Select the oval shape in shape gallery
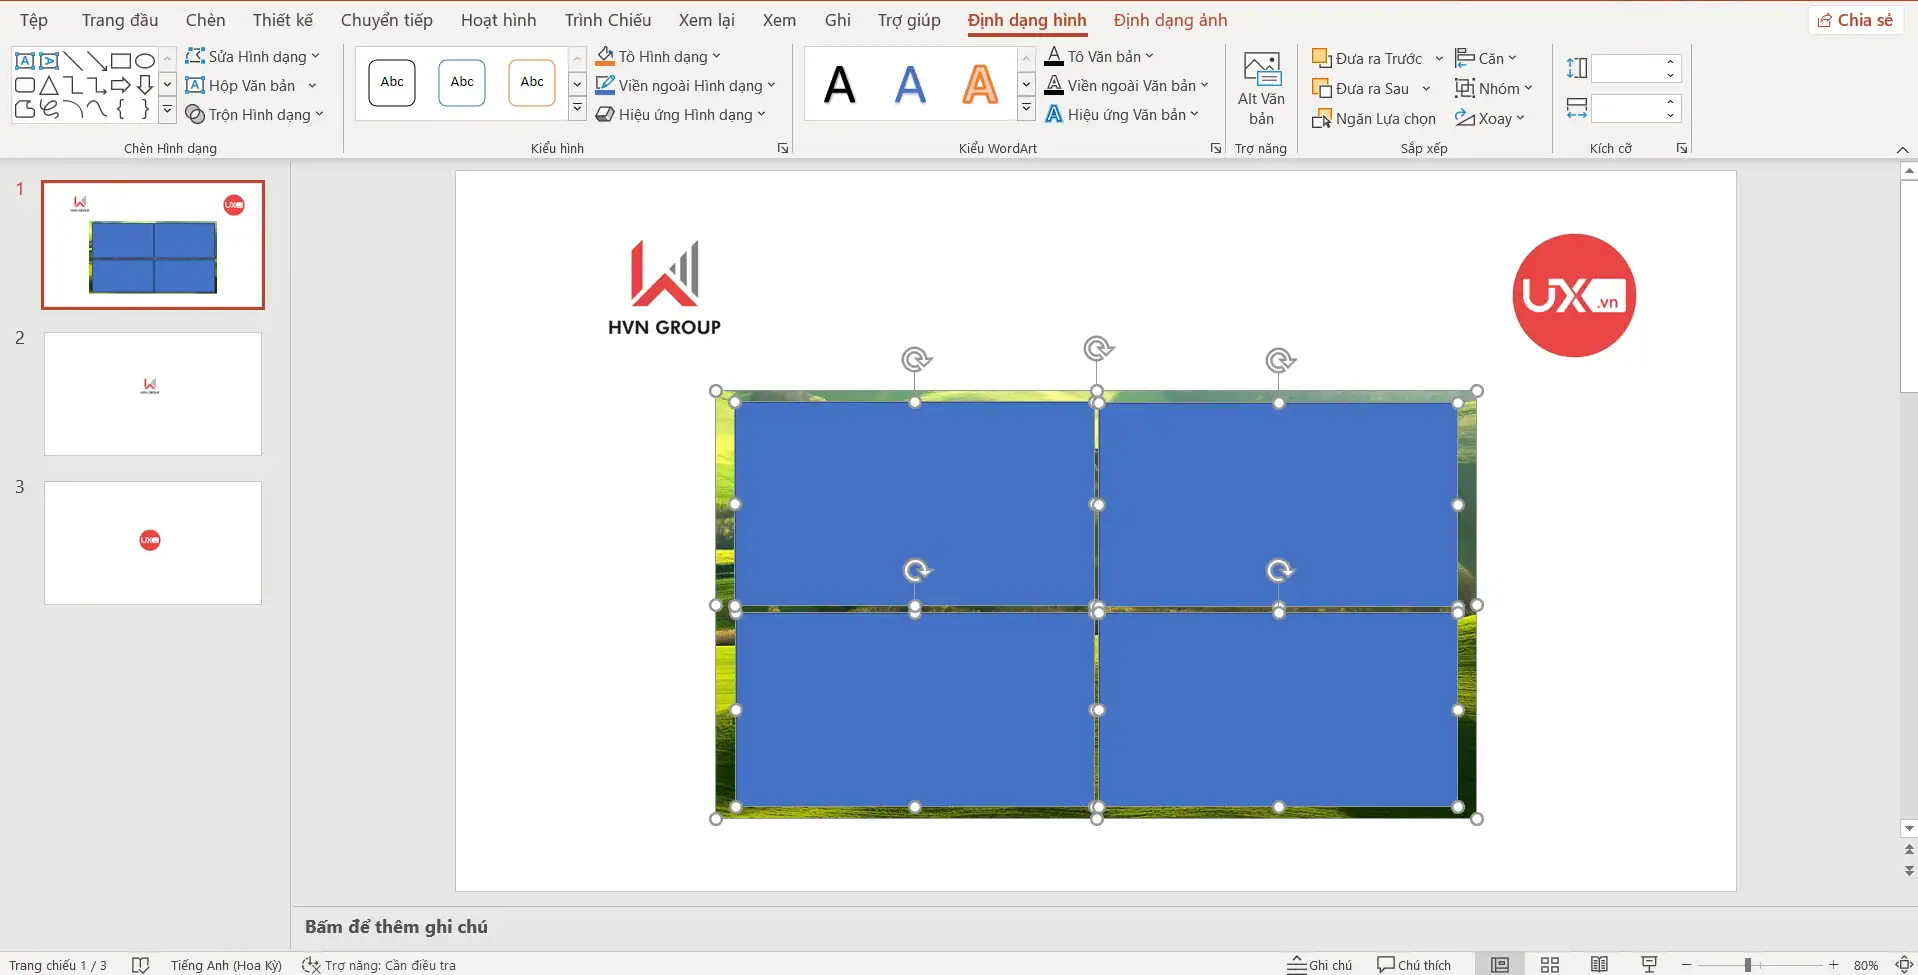The height and width of the screenshot is (975, 1918). [145, 61]
